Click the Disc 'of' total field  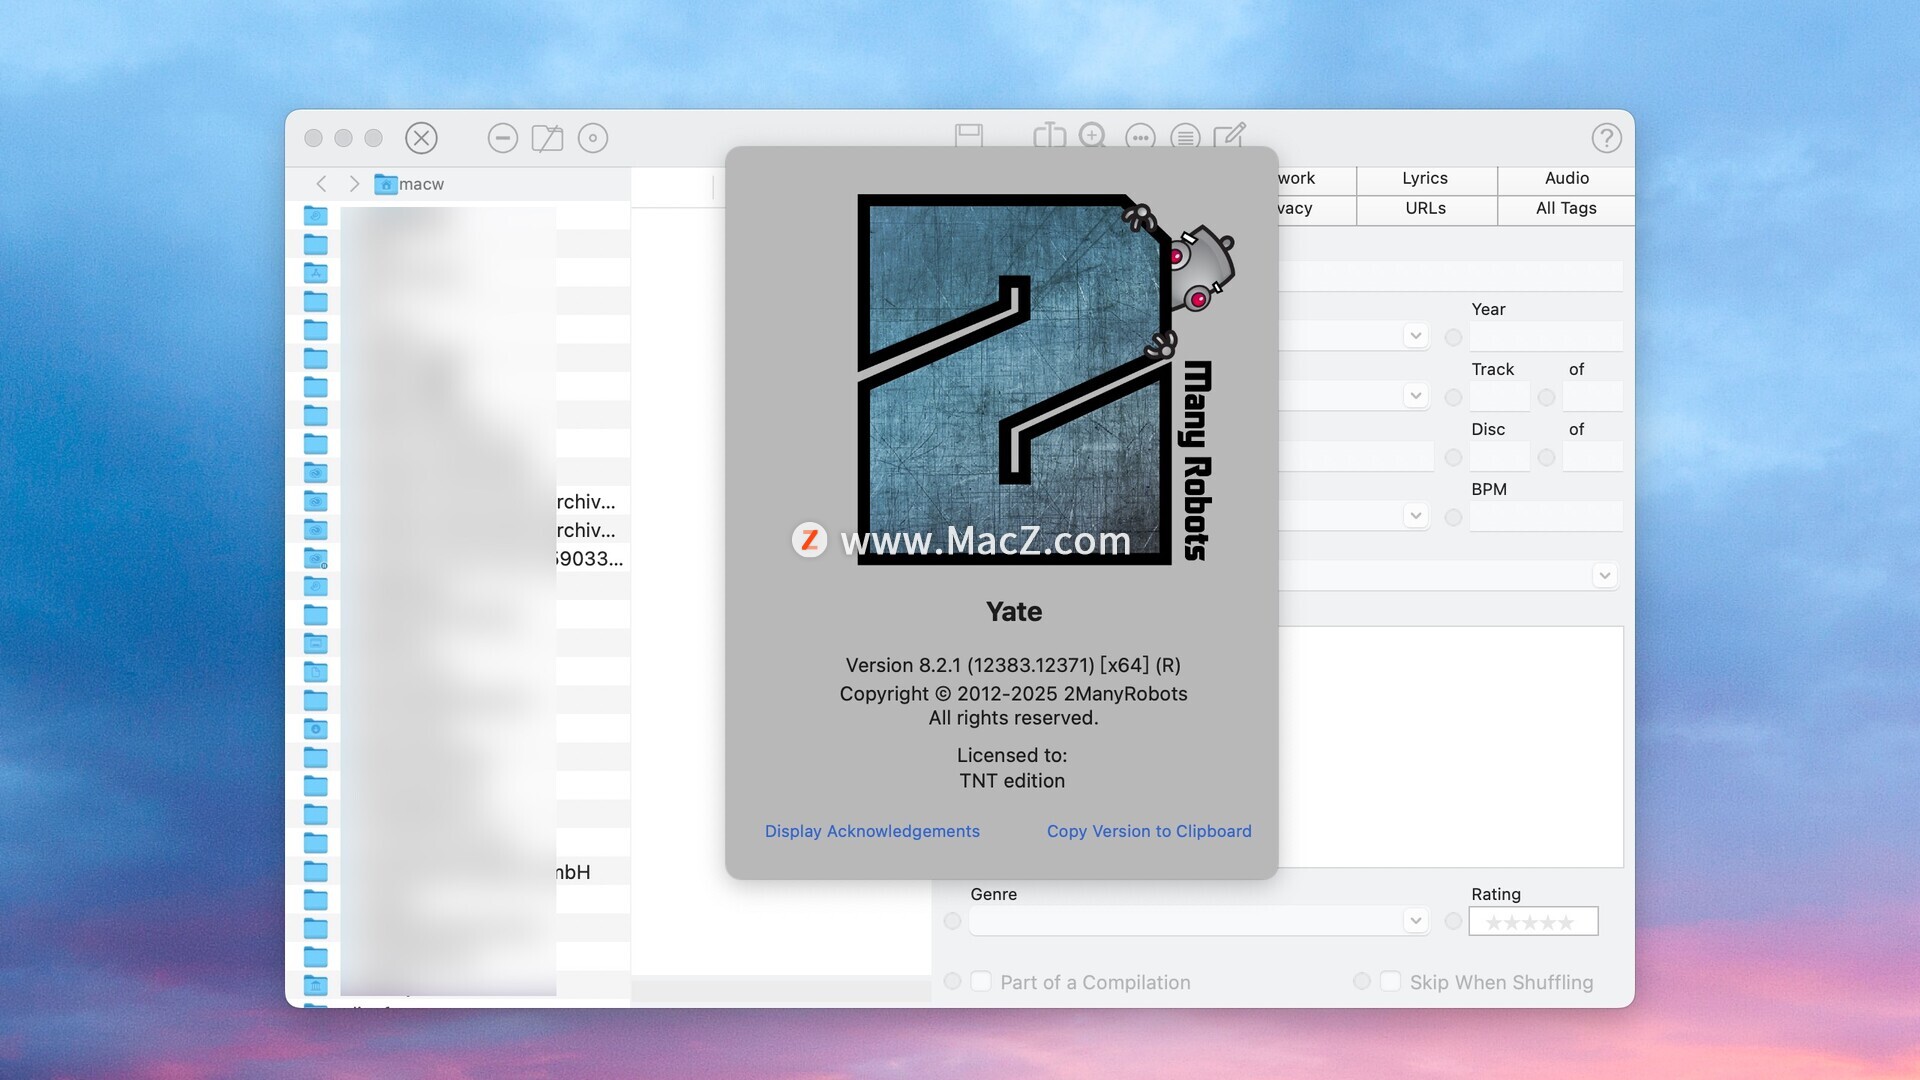[x=1593, y=457]
